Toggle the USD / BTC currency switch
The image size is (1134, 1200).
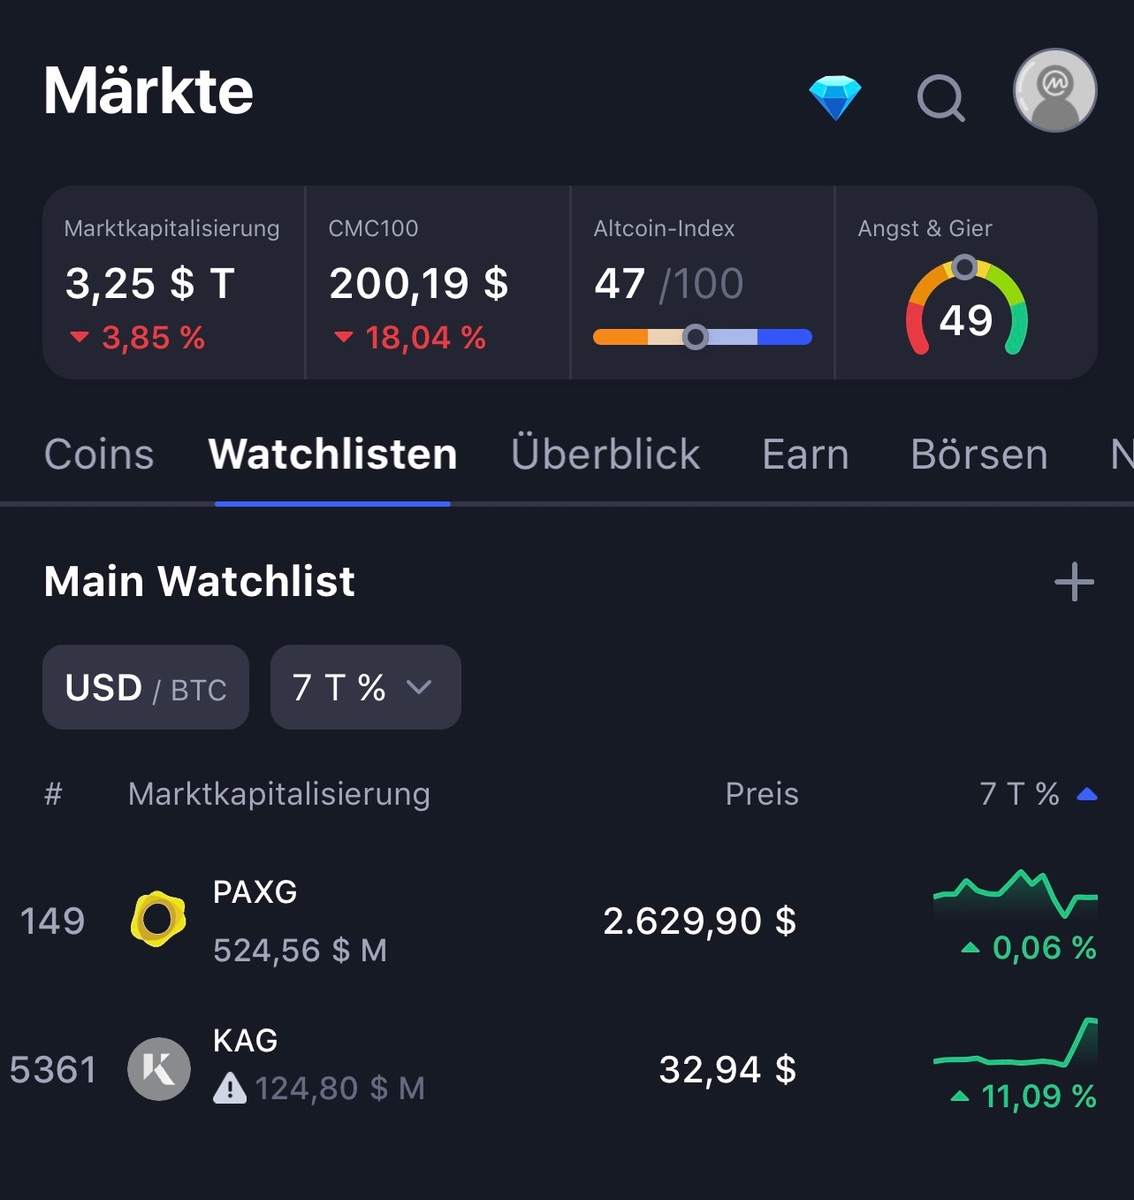[146, 687]
